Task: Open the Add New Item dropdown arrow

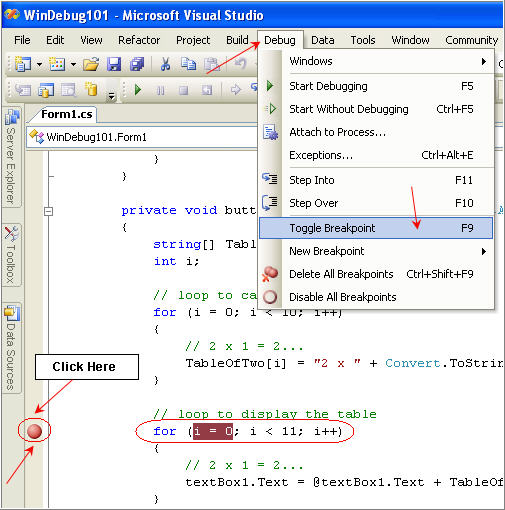Action: coord(73,64)
